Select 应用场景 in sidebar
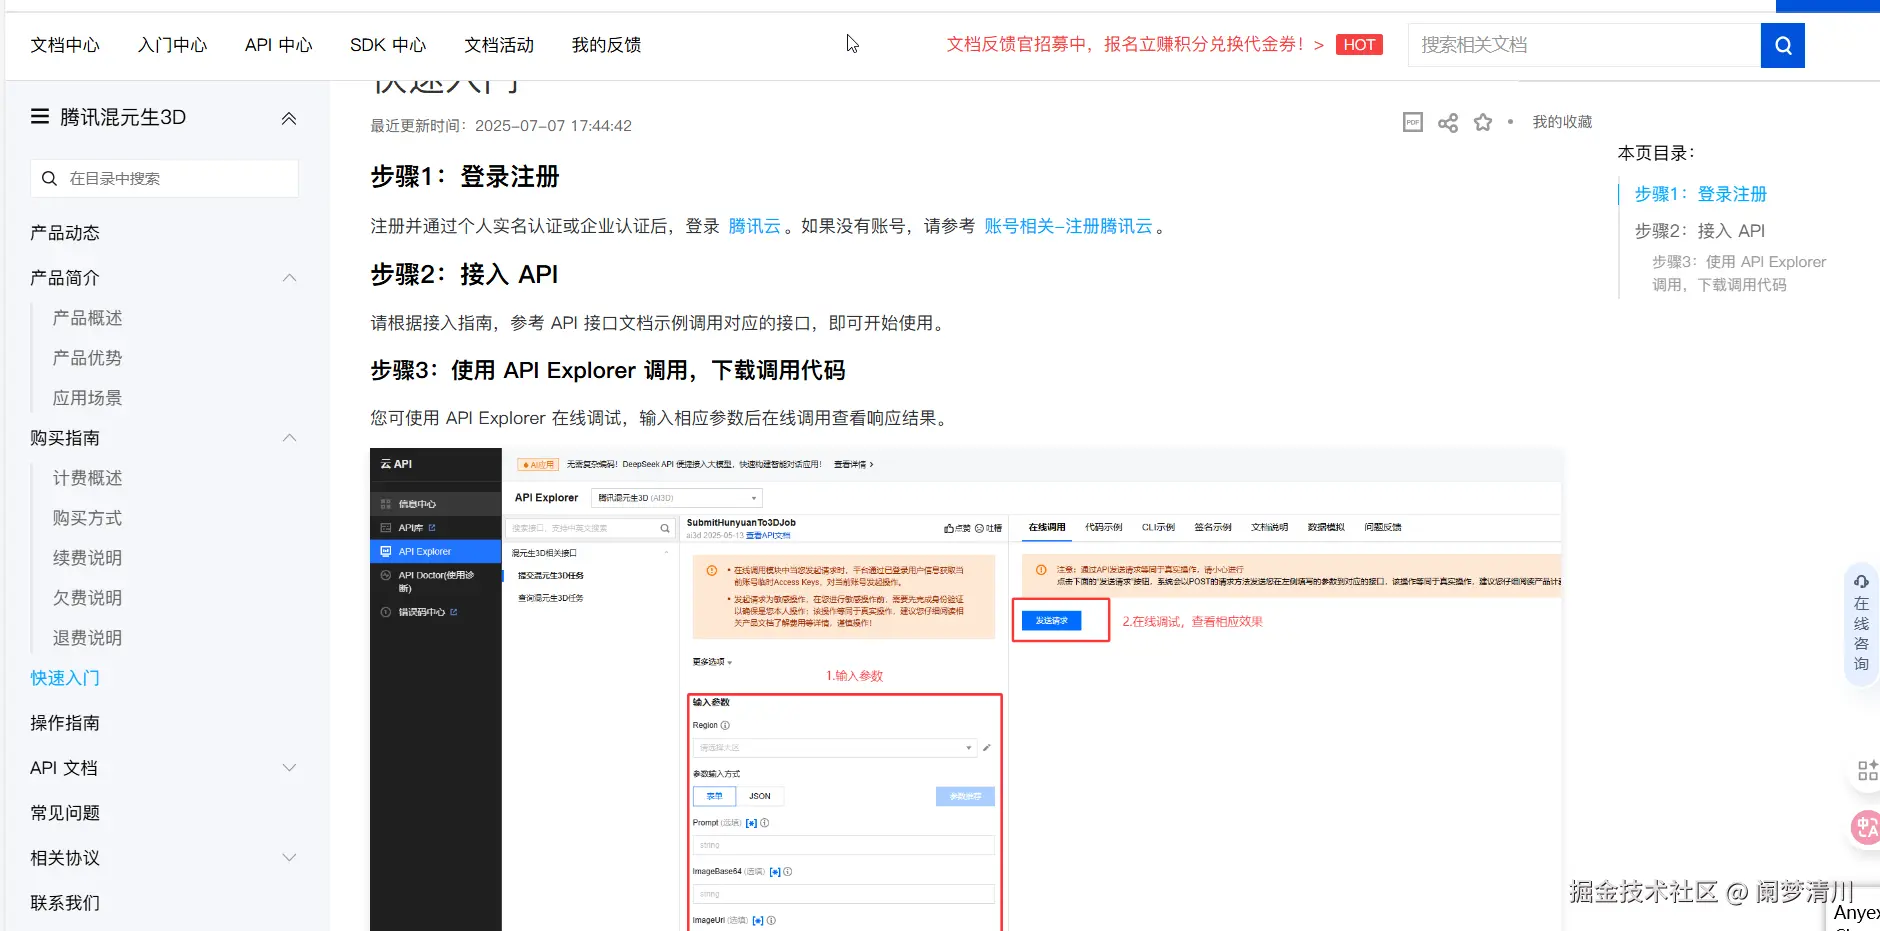 87,398
